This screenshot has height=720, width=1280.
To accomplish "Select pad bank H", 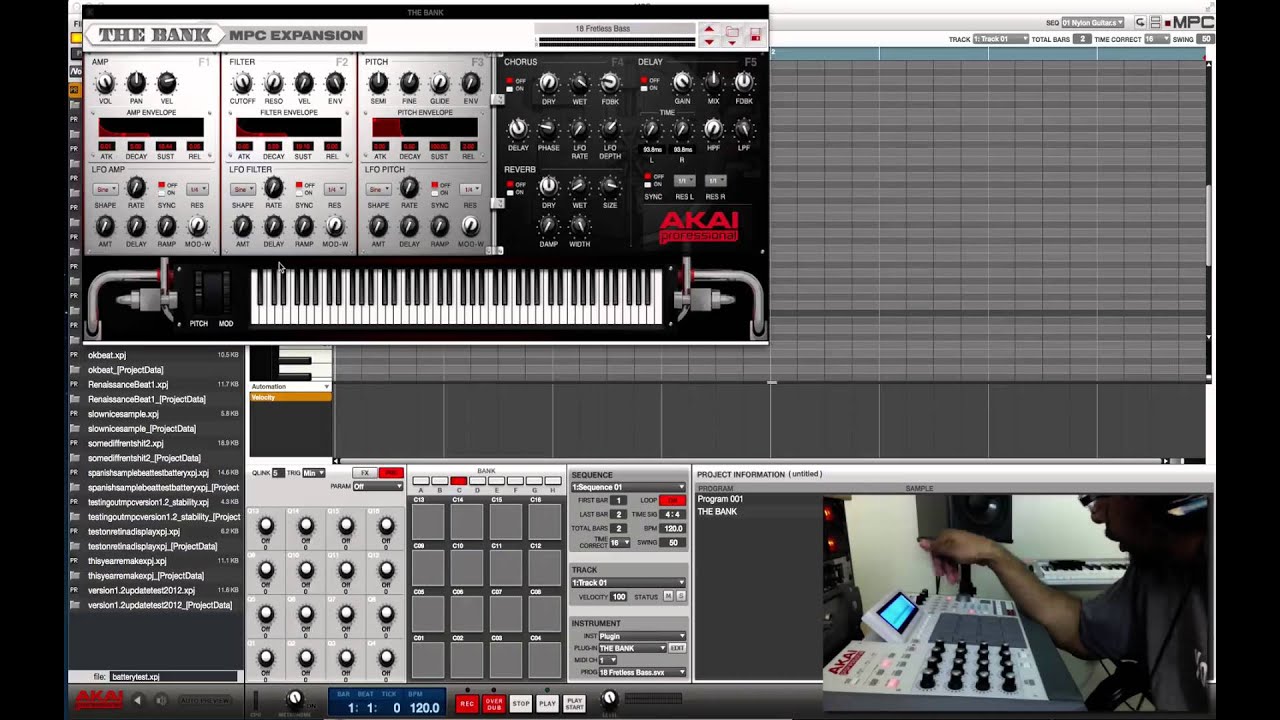I will [553, 481].
